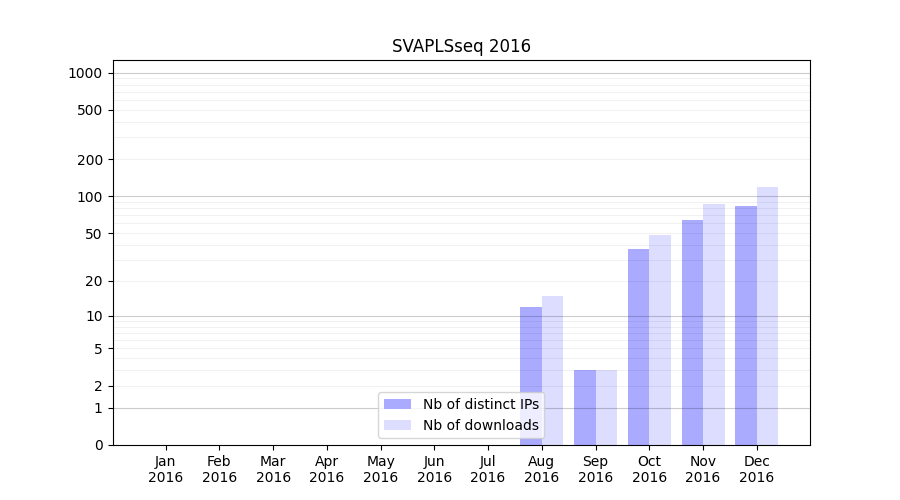Click the Oct 2016 downloads bar
The width and height of the screenshot is (900, 500).
coord(660,340)
